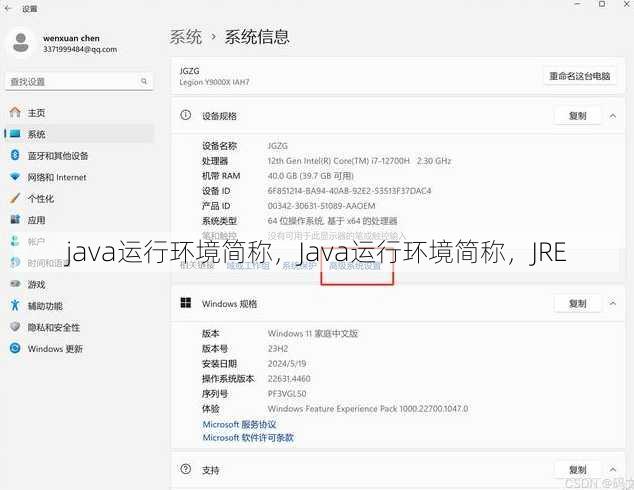634x490 pixels.
Task: Click the Windows Update circular arrows icon
Action: [15, 348]
